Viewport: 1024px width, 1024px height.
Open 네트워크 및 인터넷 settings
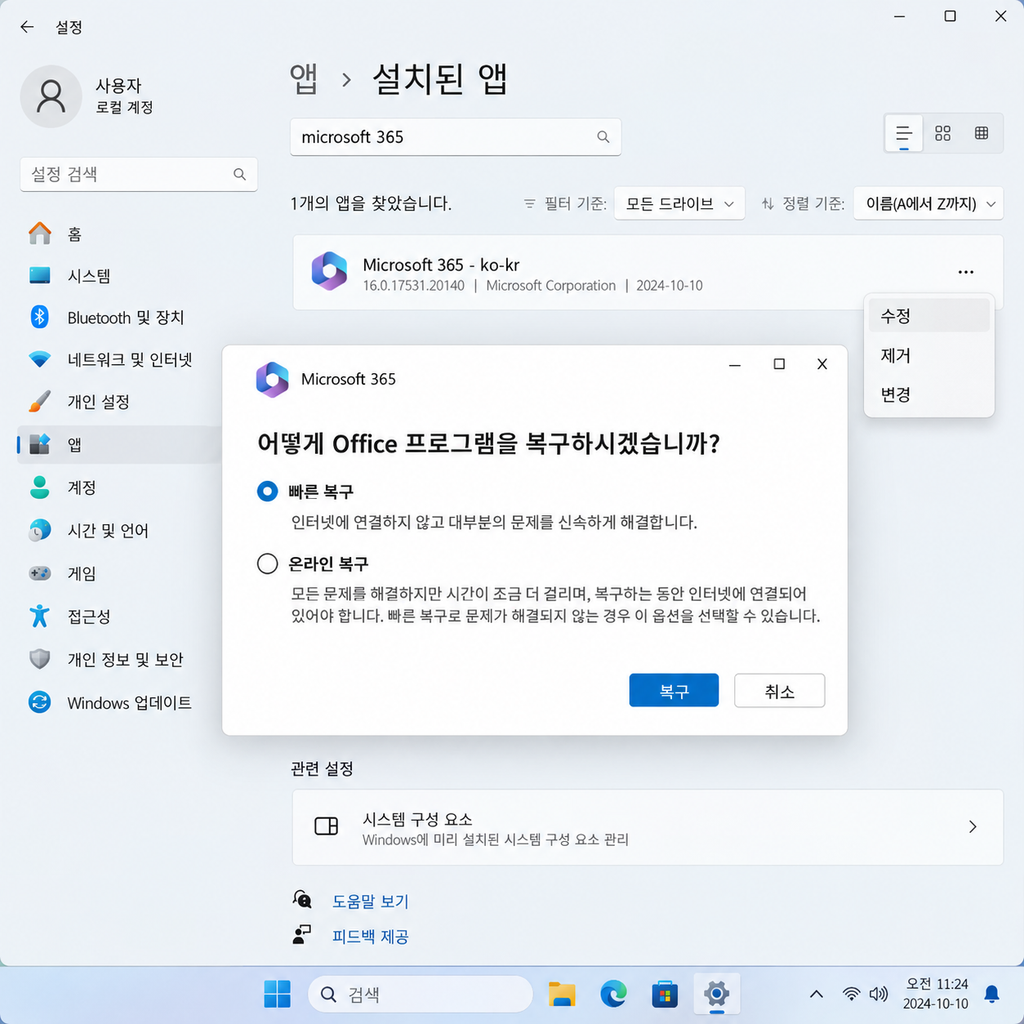(x=120, y=359)
